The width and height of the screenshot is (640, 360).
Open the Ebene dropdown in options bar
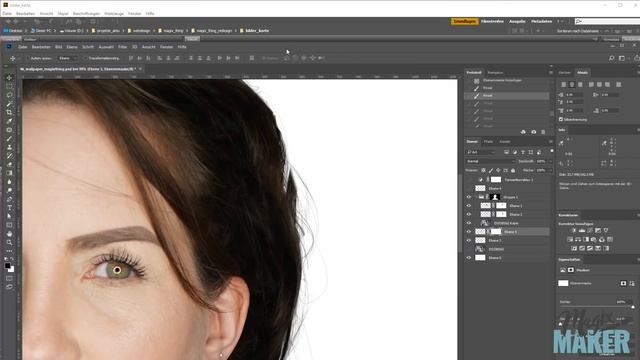(67, 58)
